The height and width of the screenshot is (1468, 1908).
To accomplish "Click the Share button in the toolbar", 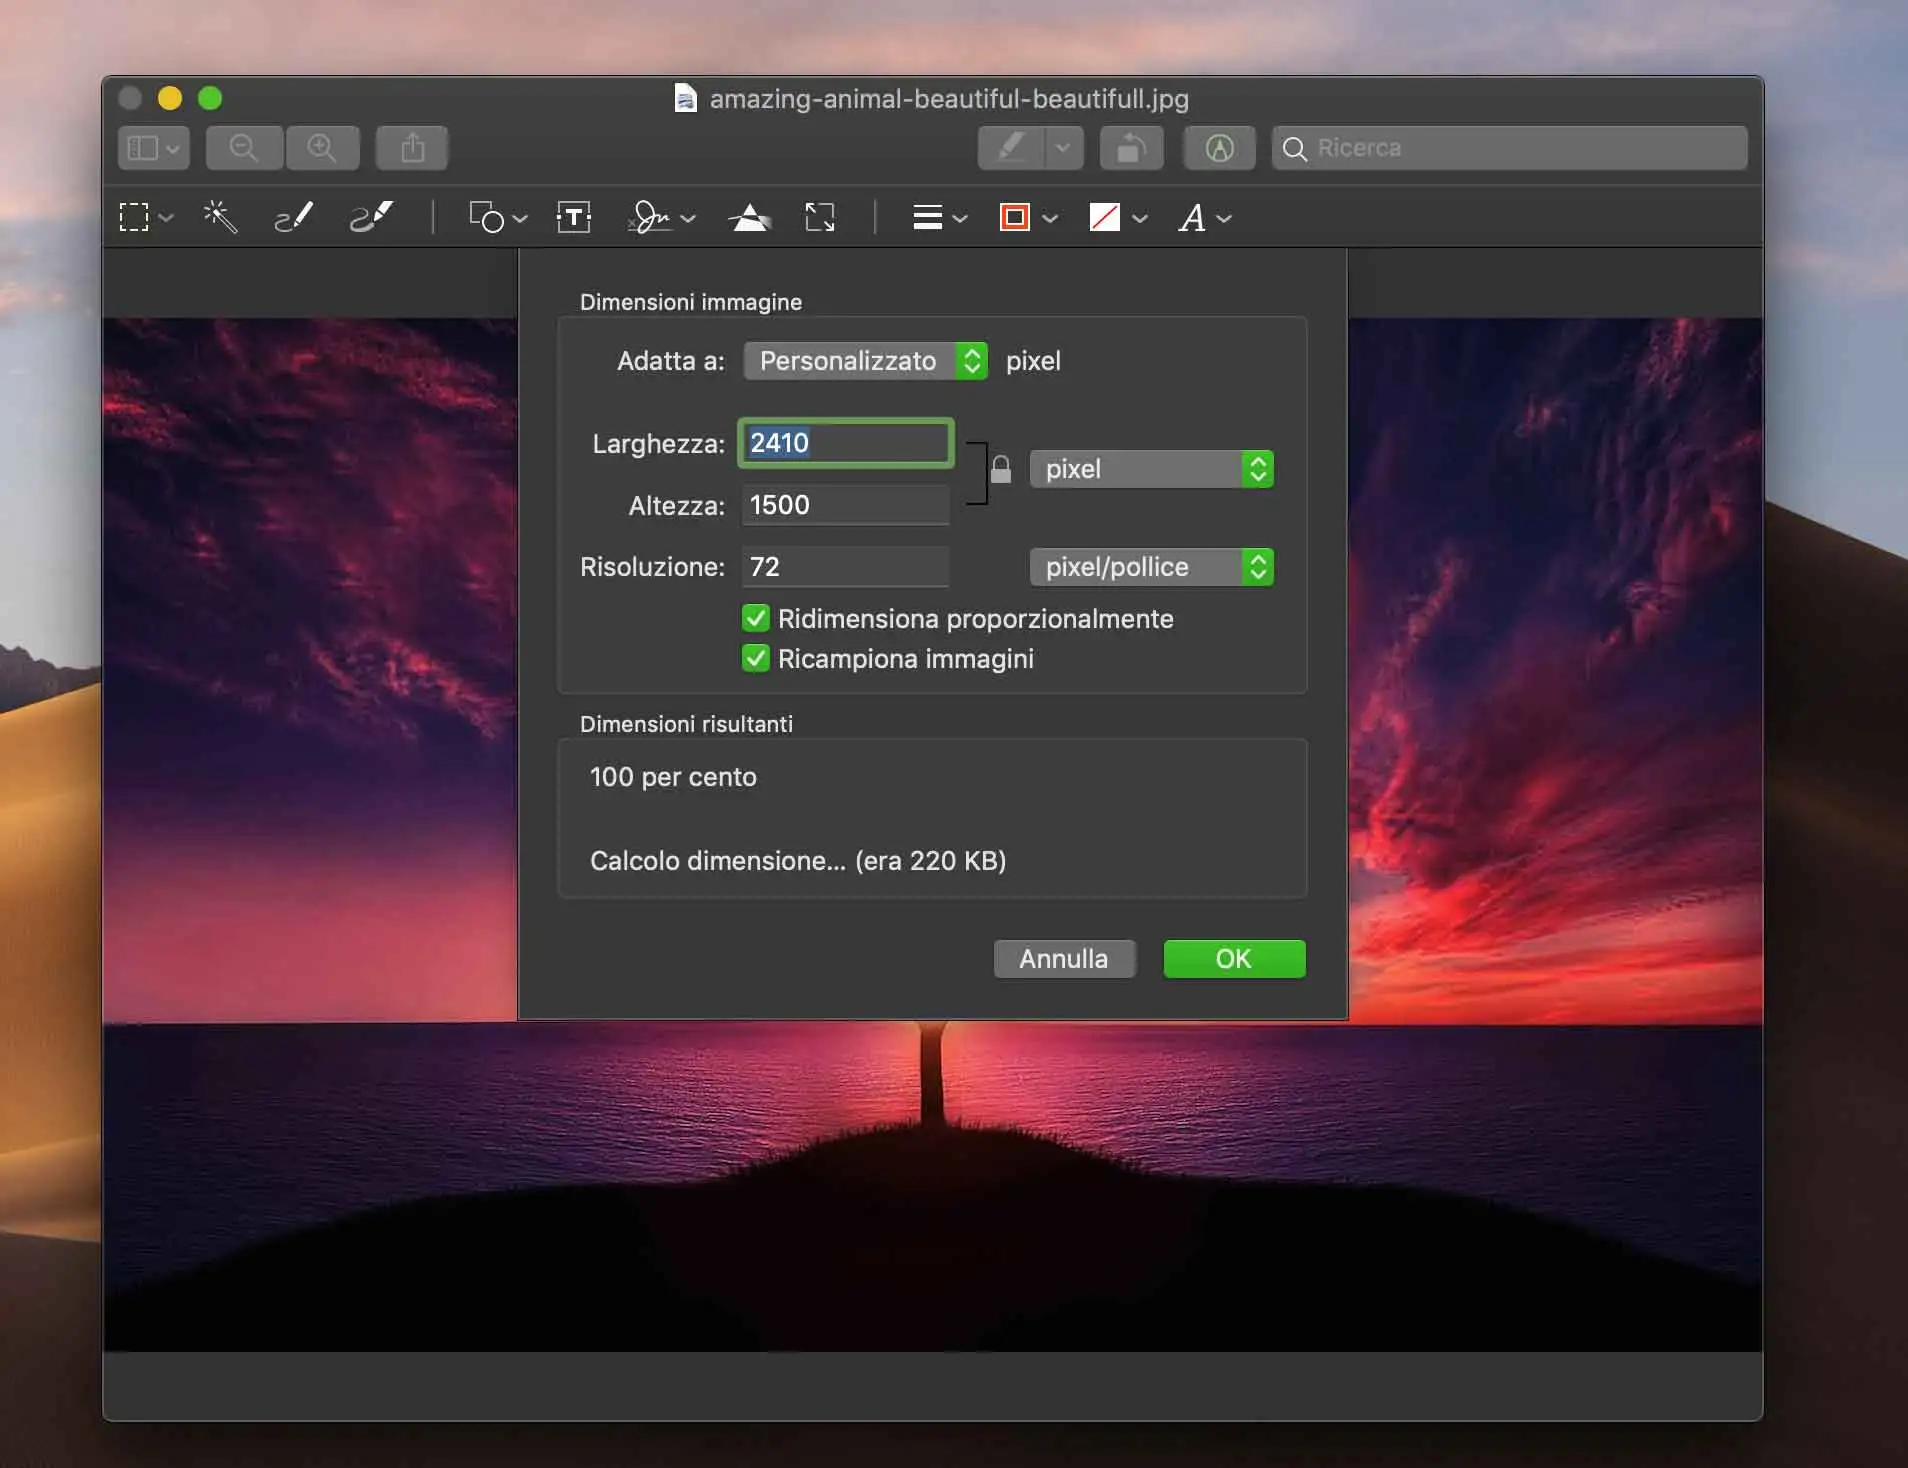I will (411, 147).
